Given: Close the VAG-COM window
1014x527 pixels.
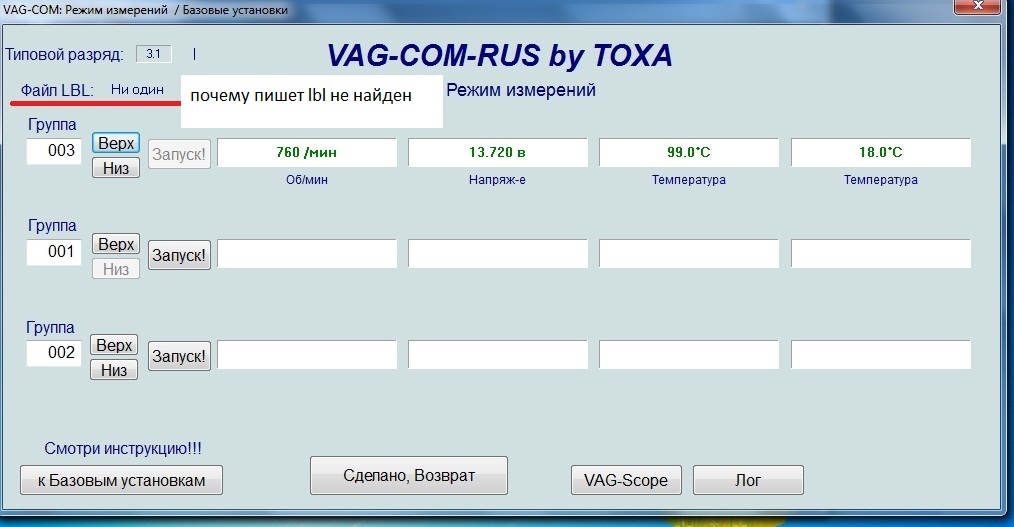Looking at the screenshot, I should (978, 6).
